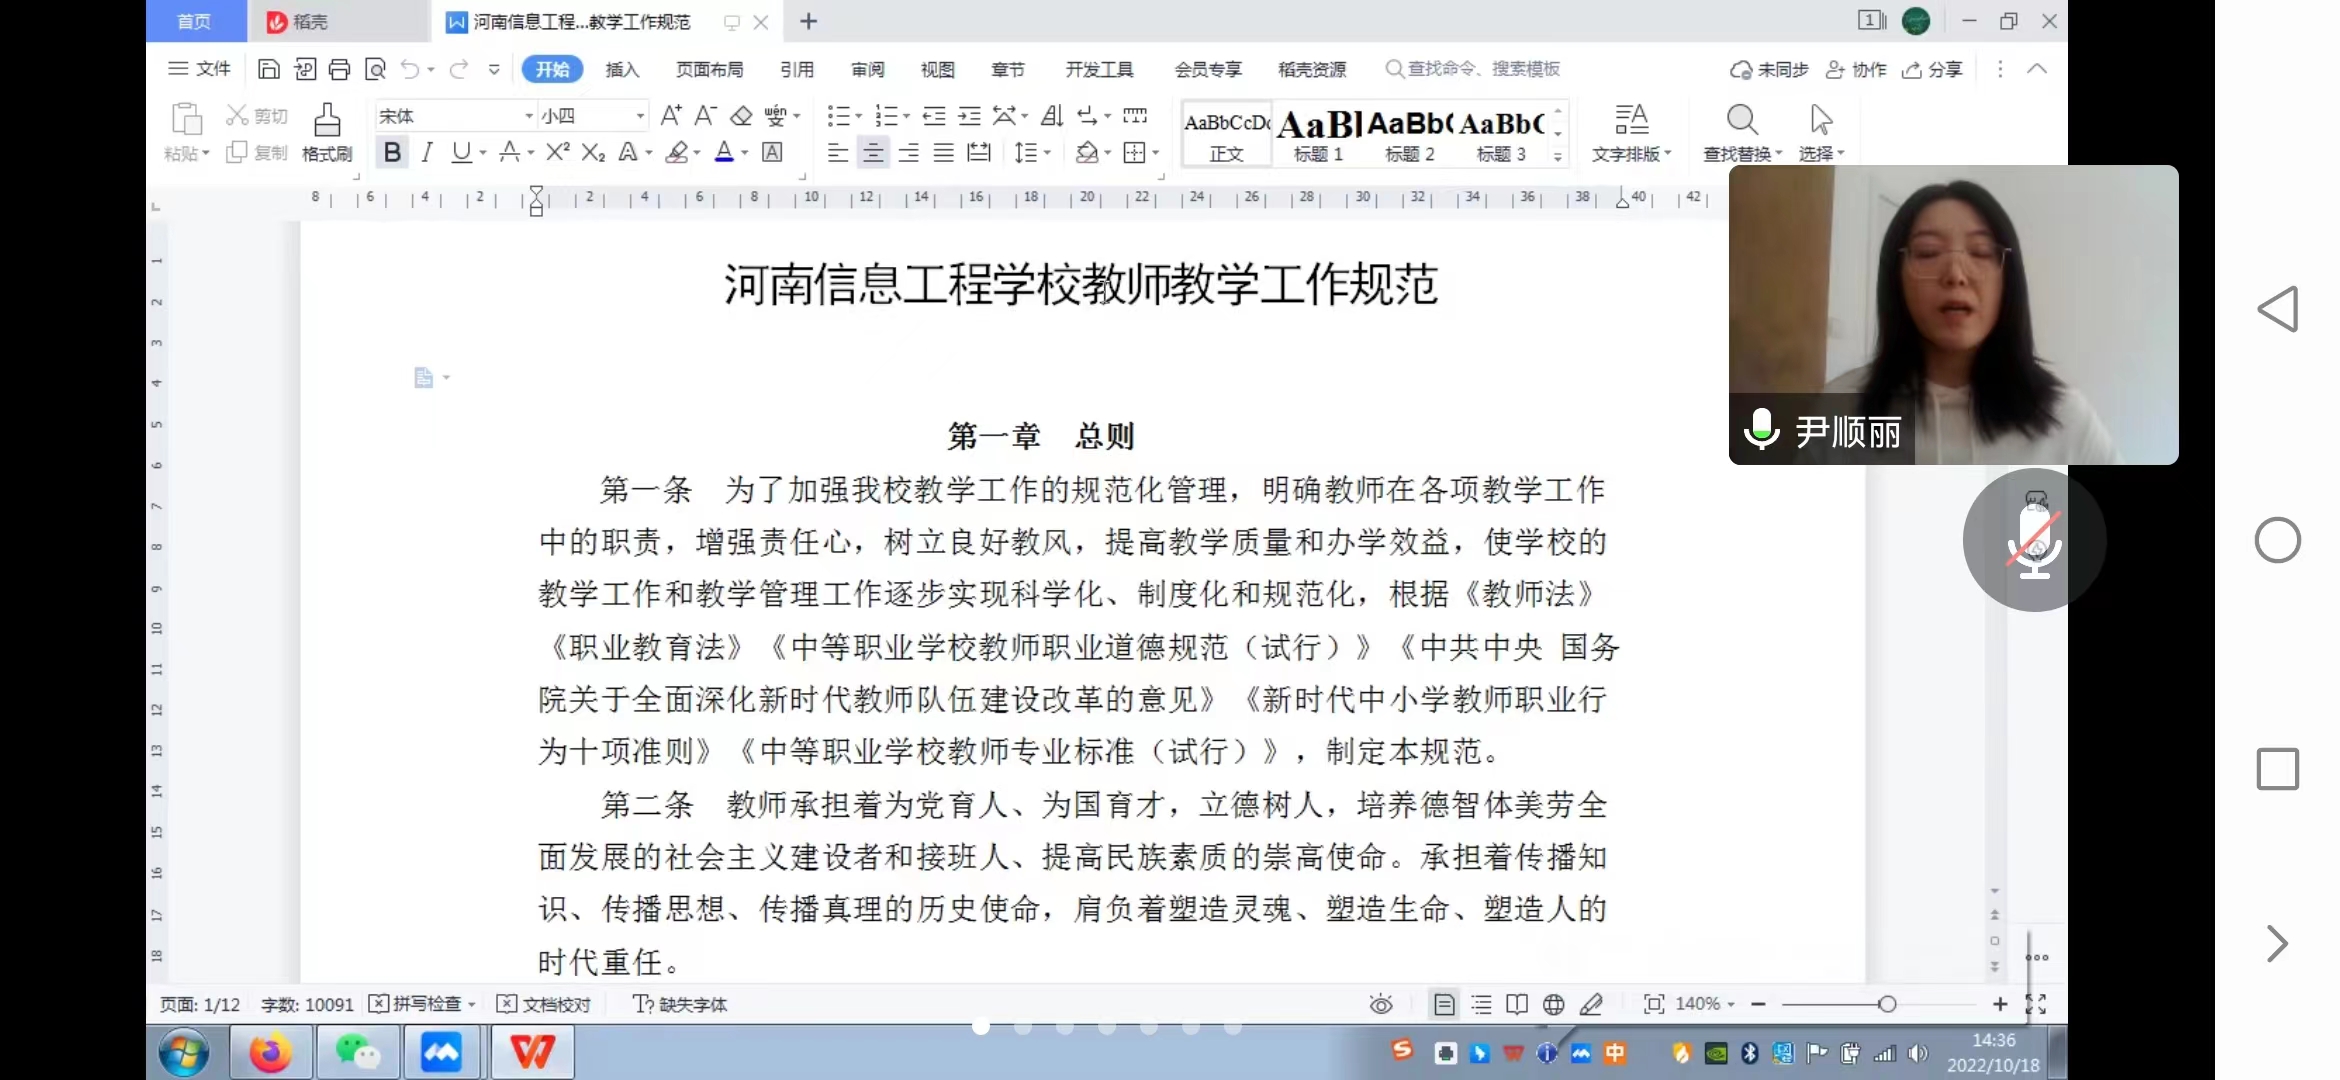Viewport: 2340px width, 1080px height.
Task: Toggle Italic formatting button
Action: [427, 152]
